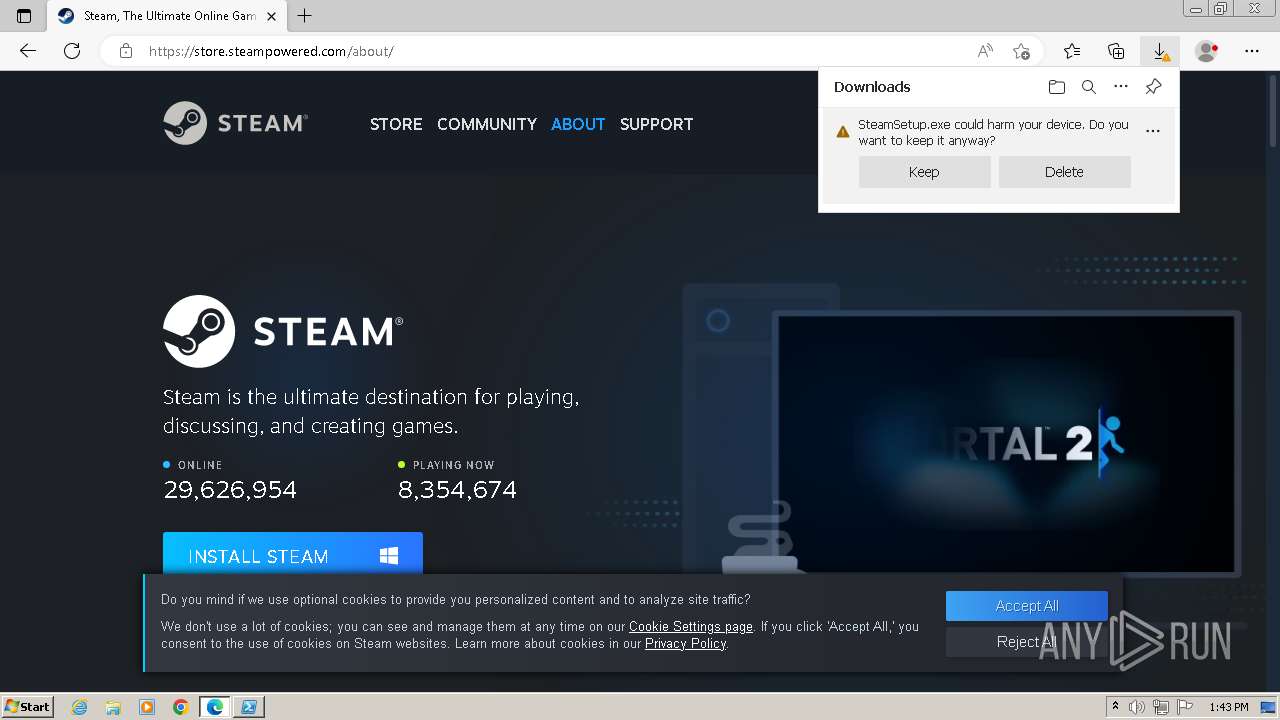
Task: Open the Cookie Settings page link
Action: pos(691,627)
